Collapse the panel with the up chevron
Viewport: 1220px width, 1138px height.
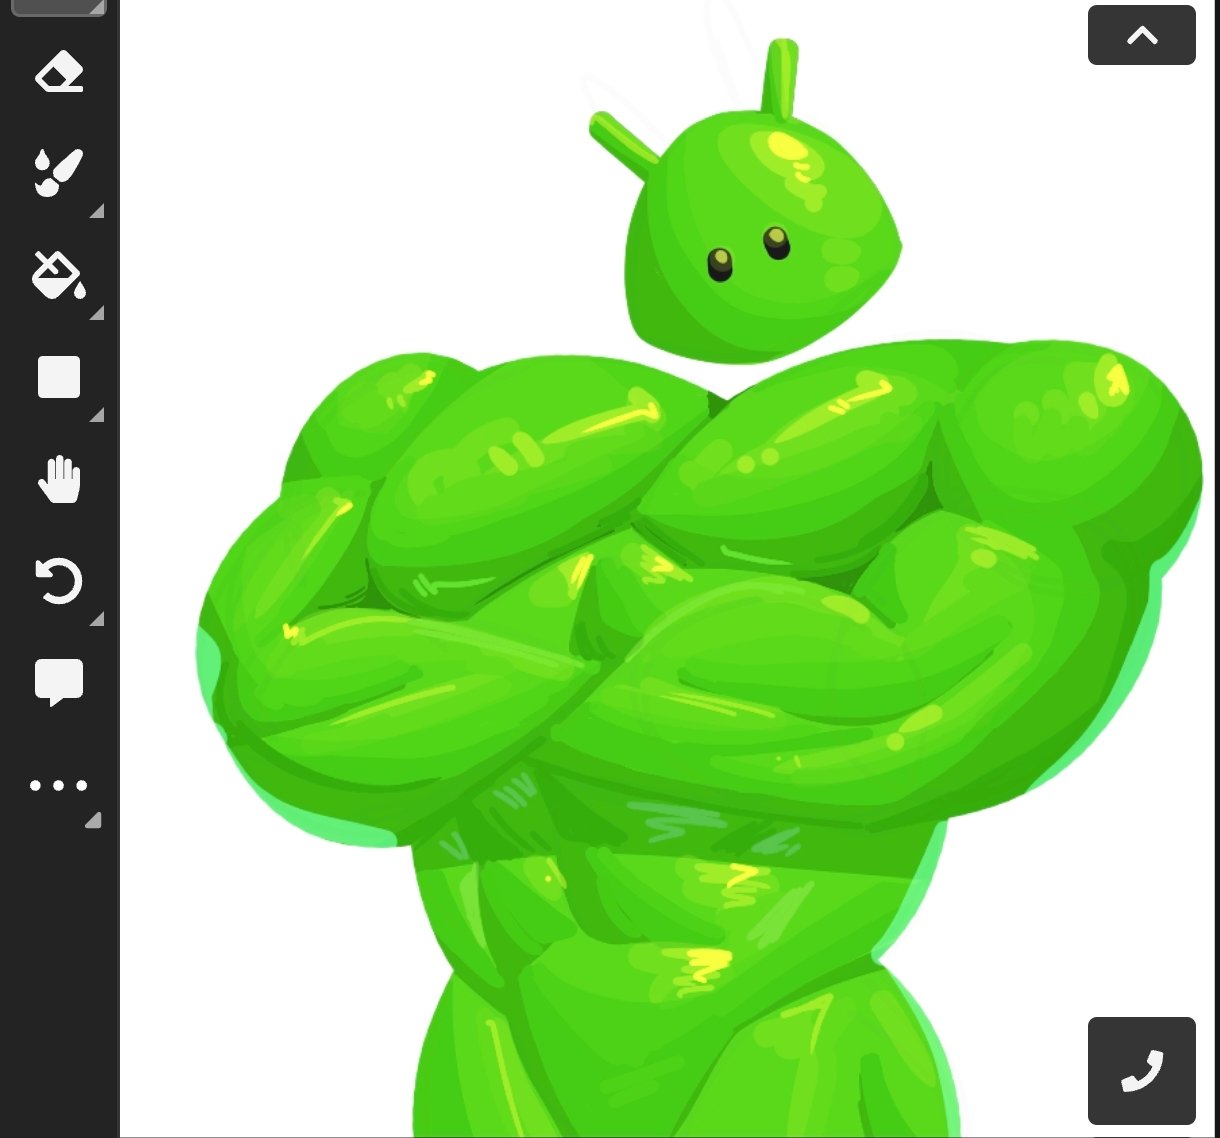coord(1141,35)
